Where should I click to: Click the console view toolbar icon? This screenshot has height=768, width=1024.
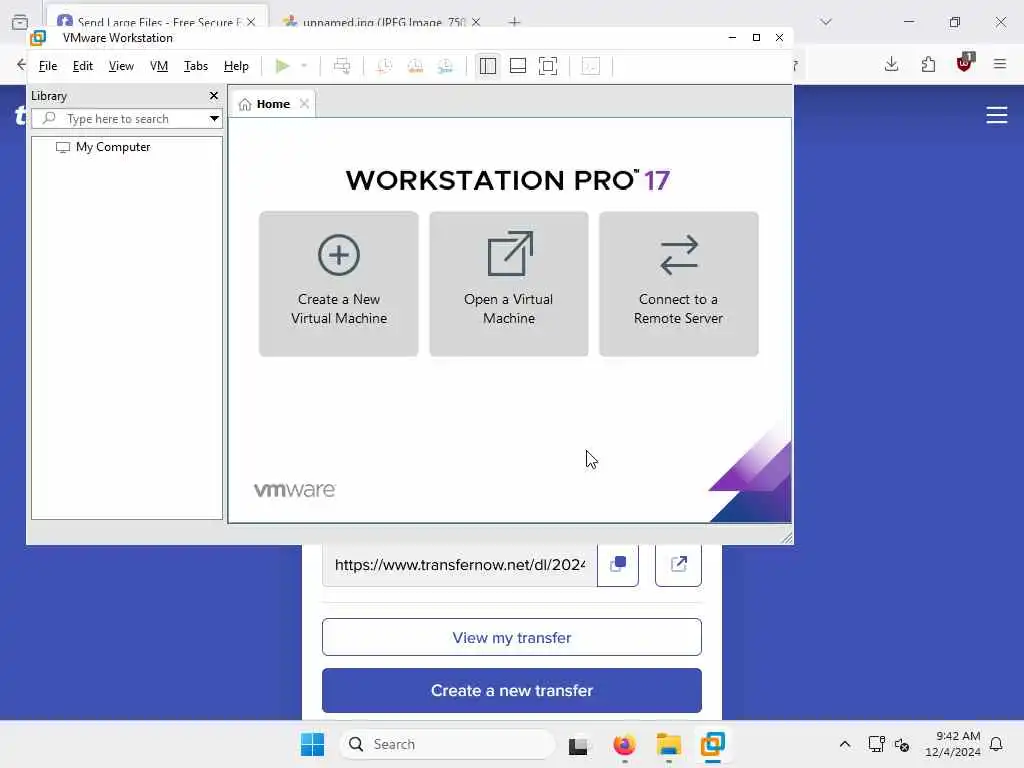pyautogui.click(x=590, y=66)
